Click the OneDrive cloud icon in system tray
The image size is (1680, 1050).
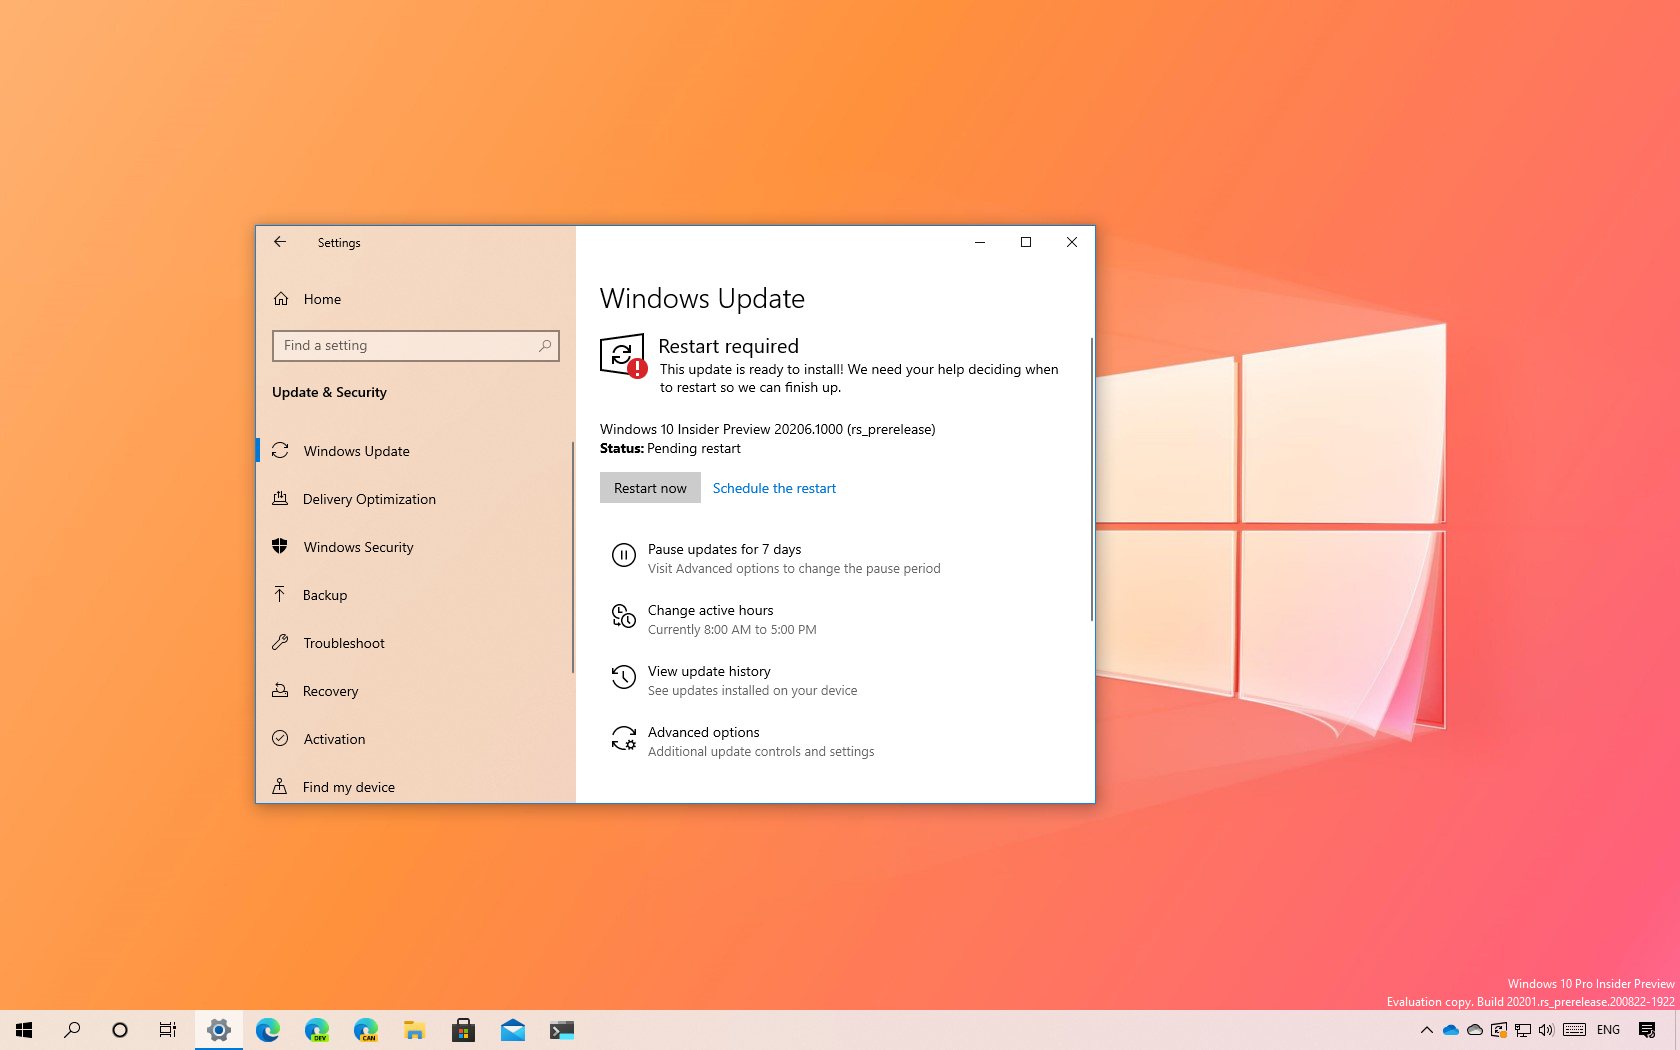(x=1451, y=1030)
